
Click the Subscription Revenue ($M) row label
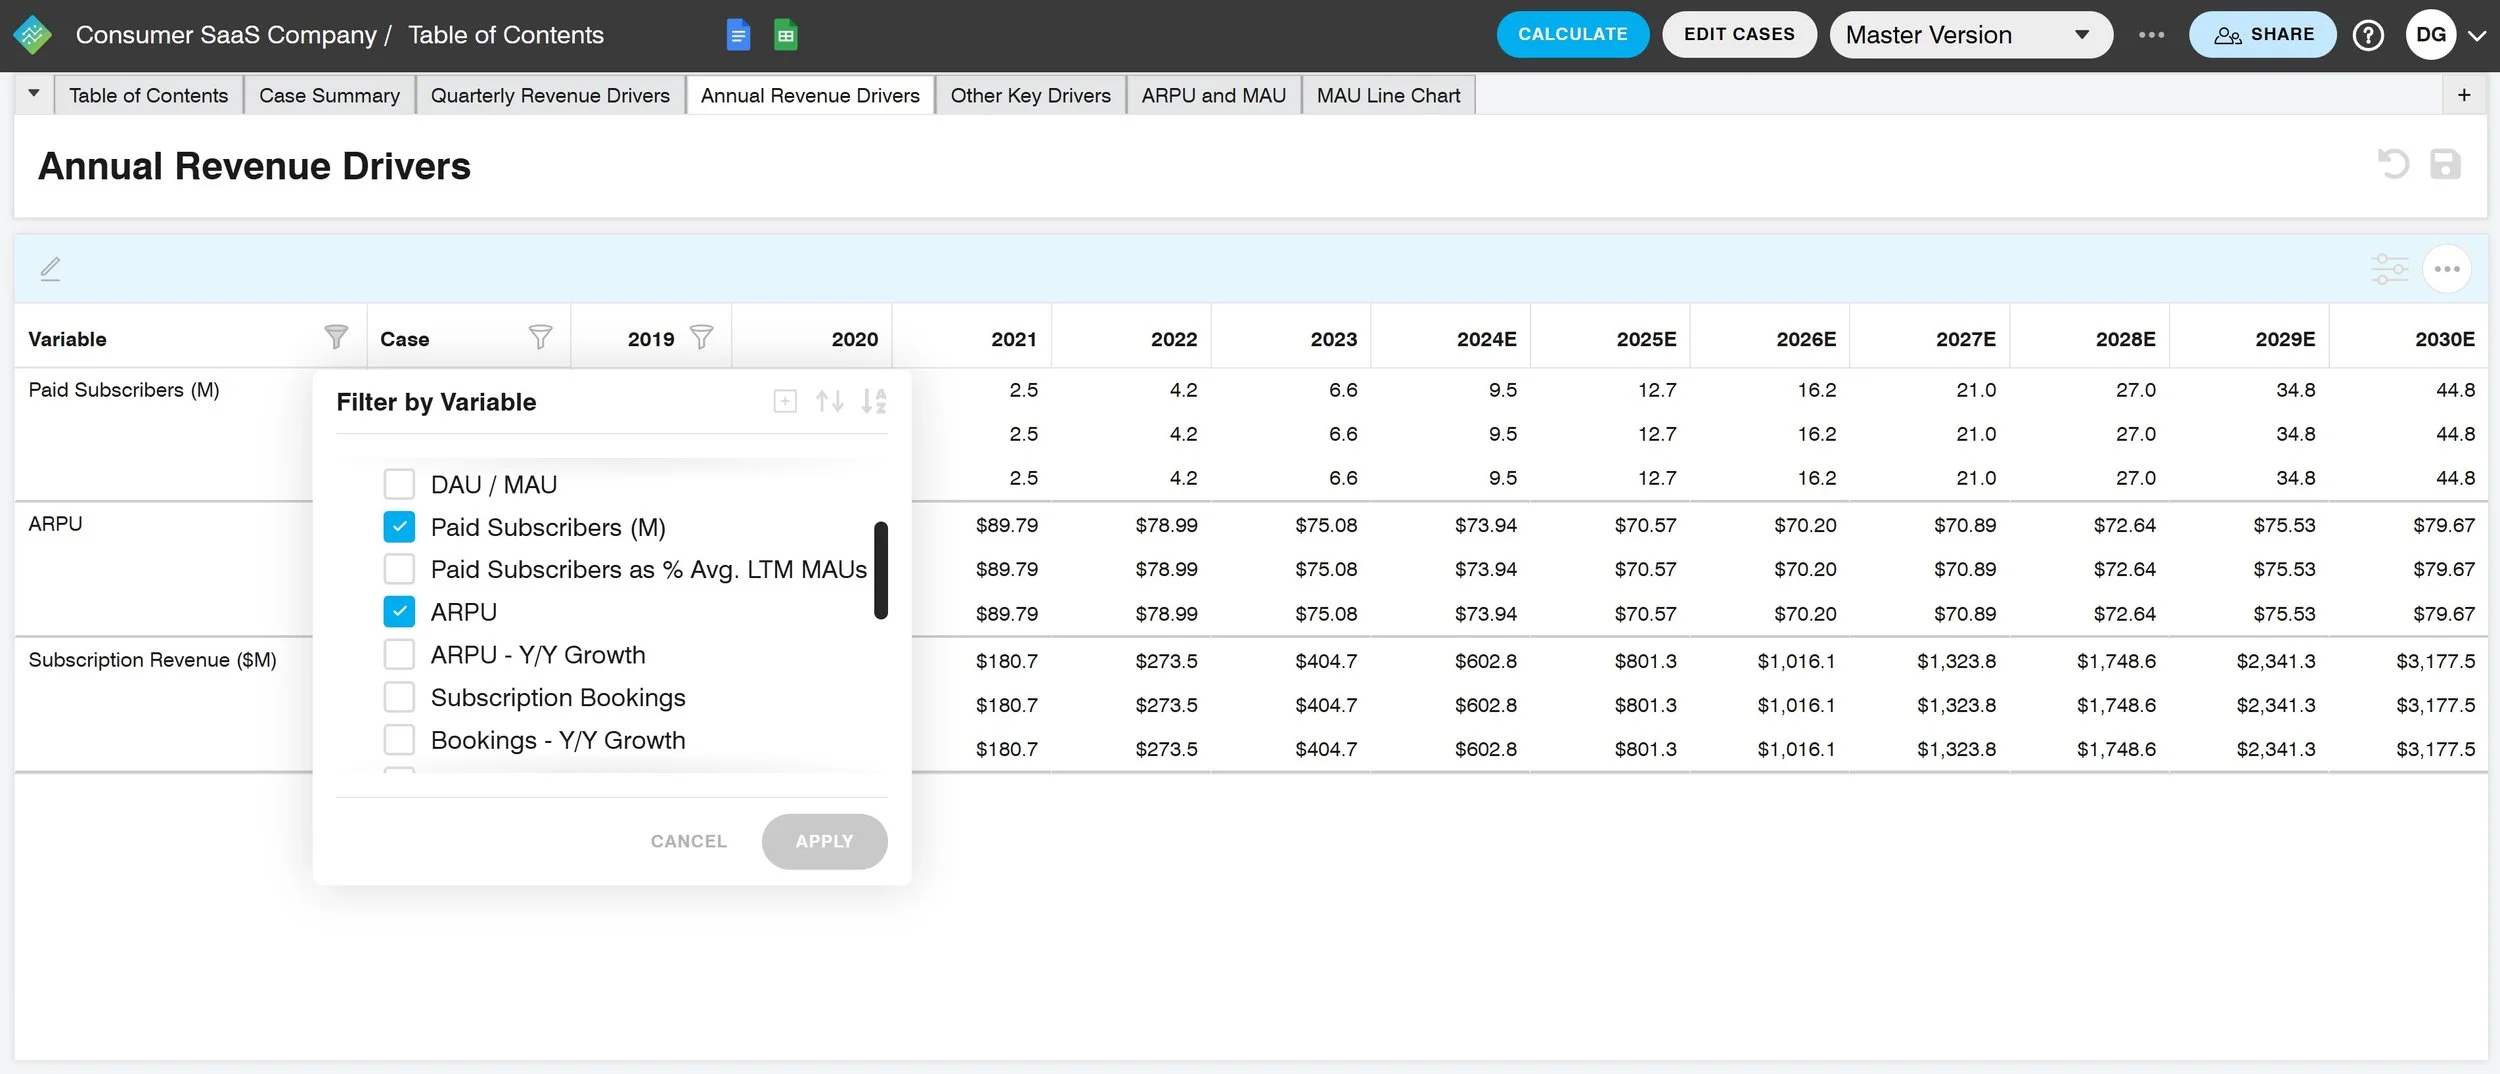(x=153, y=660)
